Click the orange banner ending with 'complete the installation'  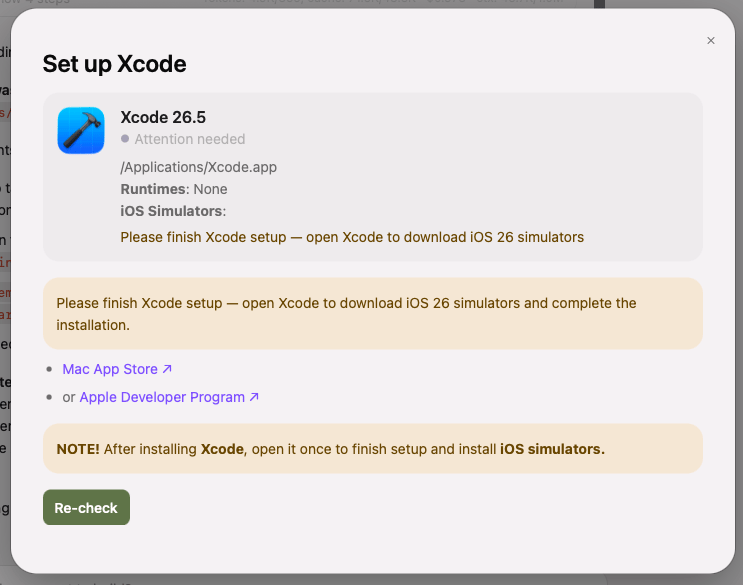pos(372,314)
